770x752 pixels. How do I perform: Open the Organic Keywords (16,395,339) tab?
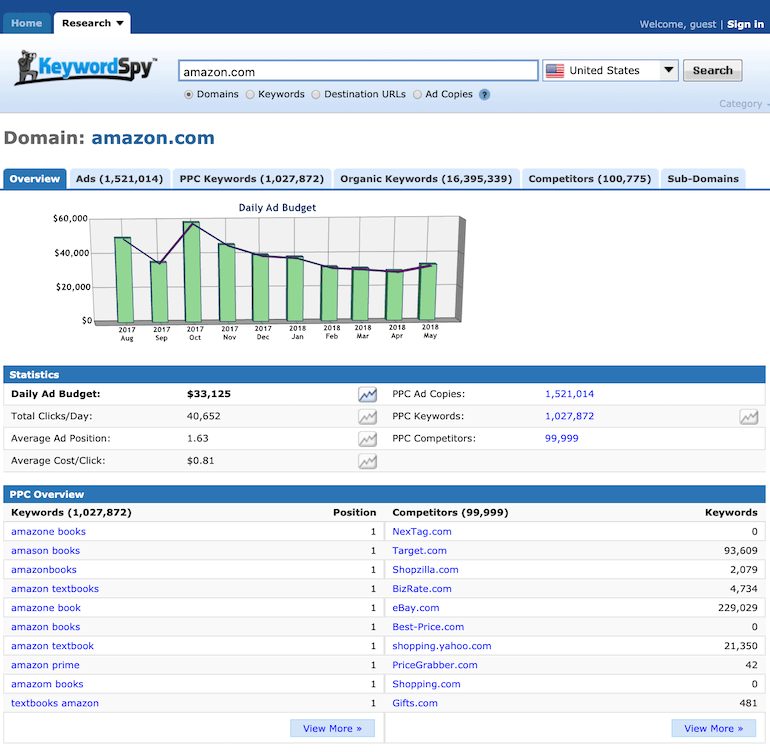[x=426, y=179]
